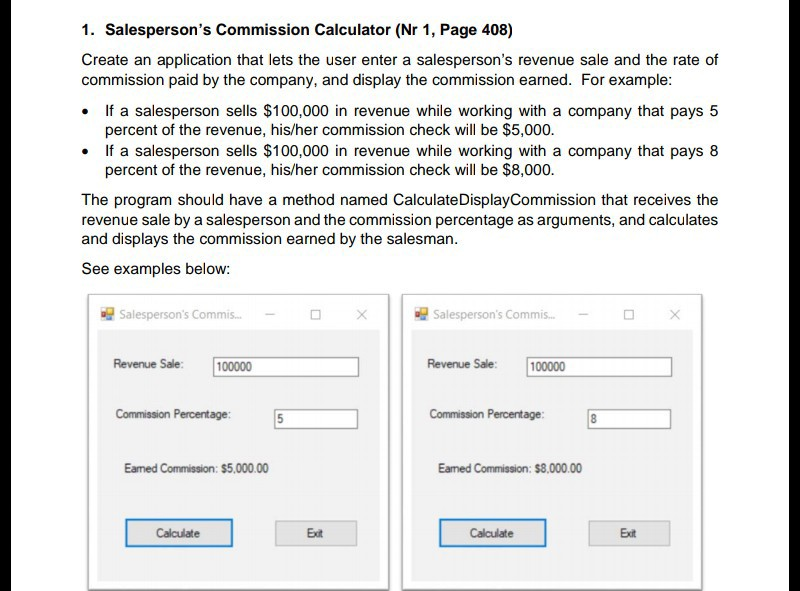Click the Commission Percentage field showing 5
Screen dimensions: 800x591
pyautogui.click(x=314, y=418)
